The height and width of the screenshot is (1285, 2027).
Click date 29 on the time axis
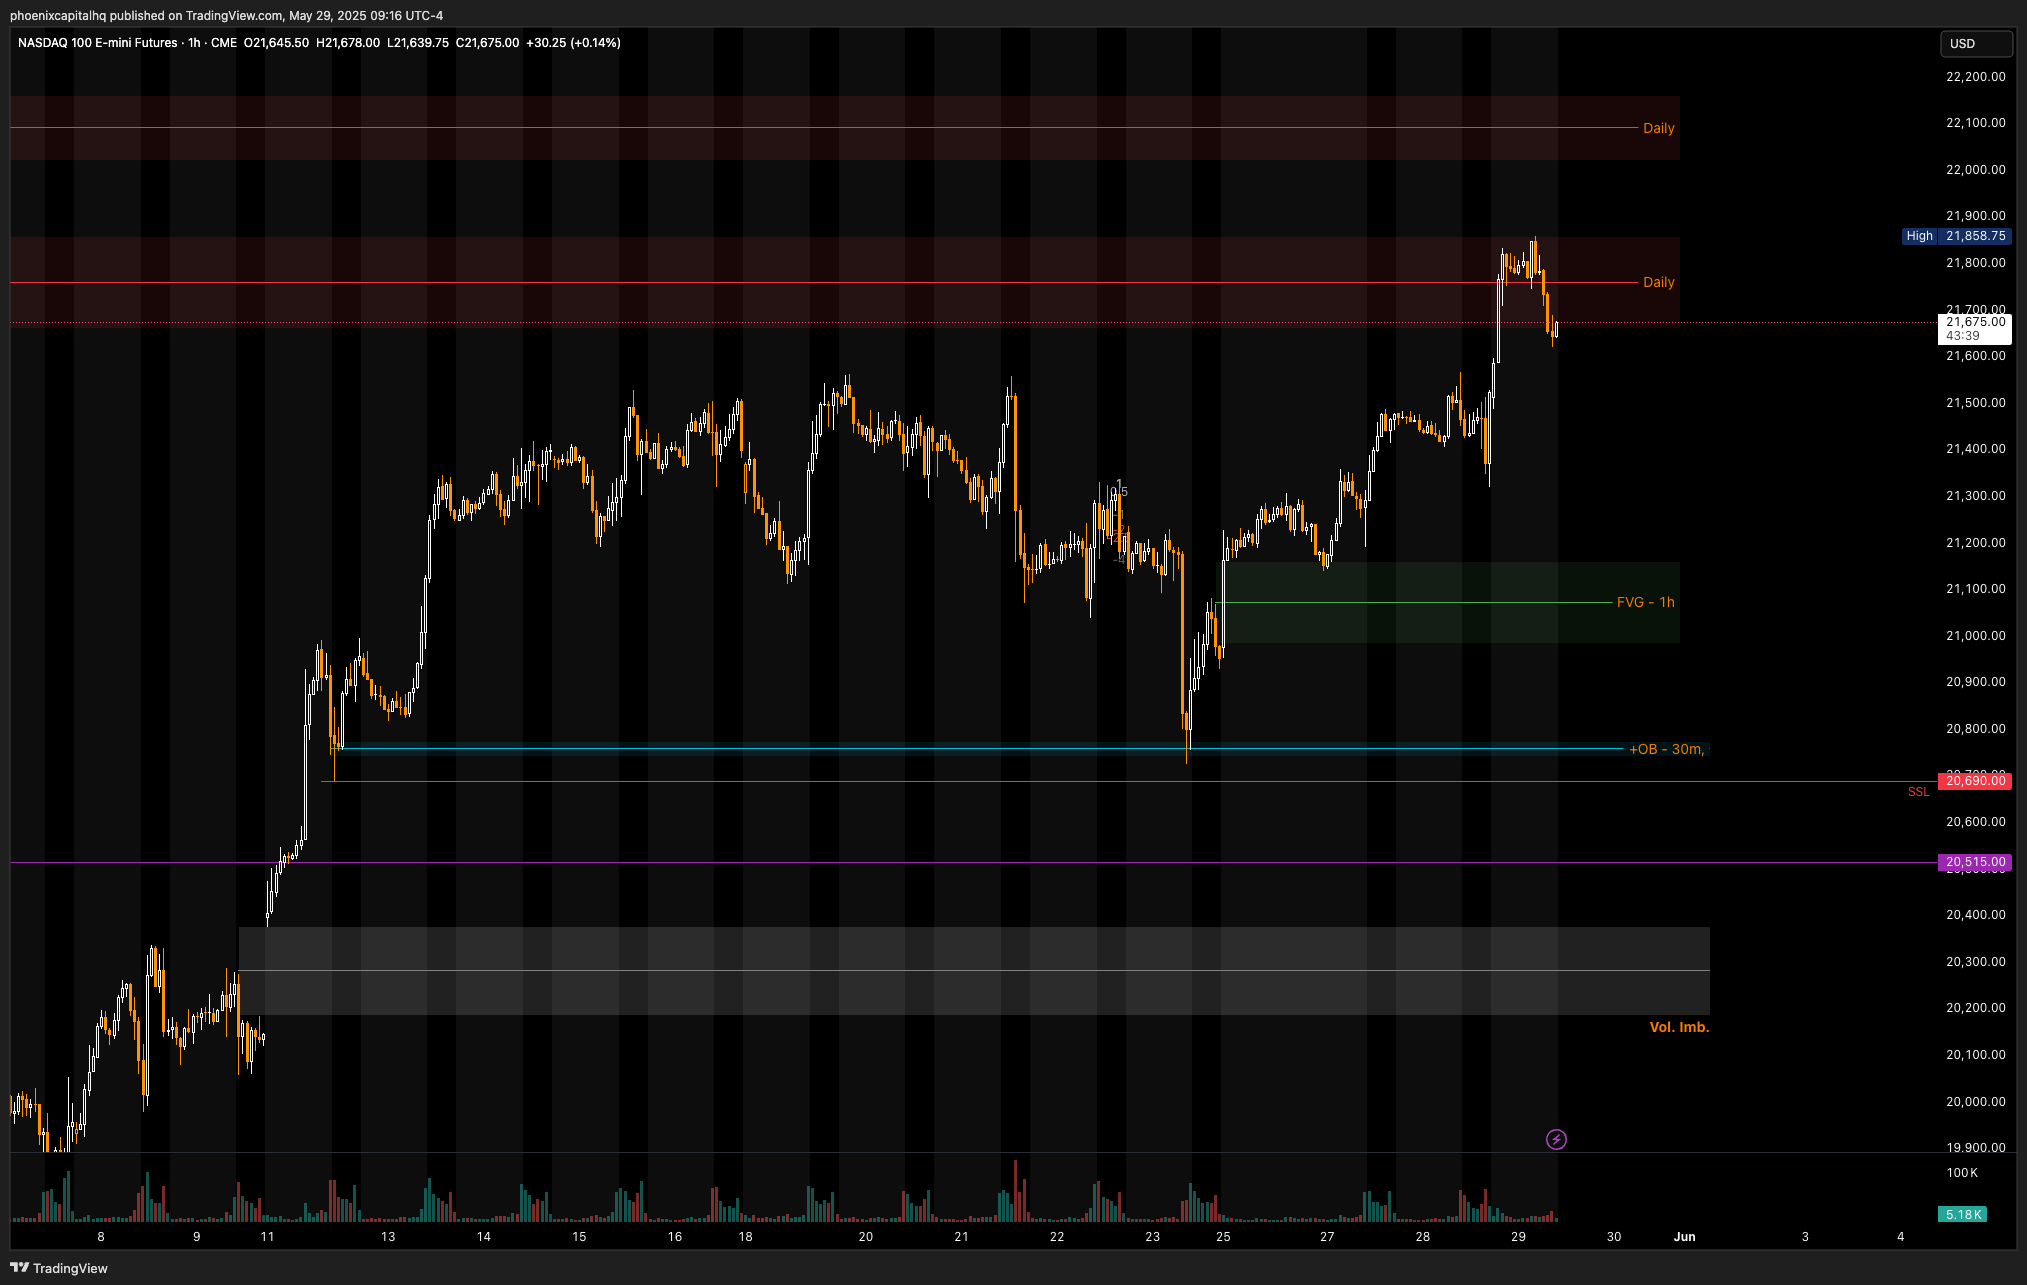[x=1518, y=1237]
